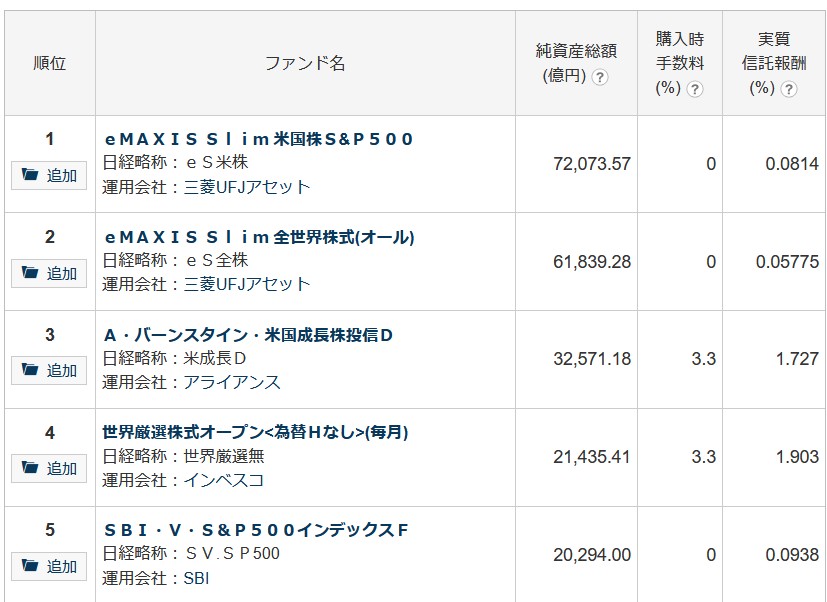The width and height of the screenshot is (827, 602).
Task: Click the help icon beside 実質信託報酬
Action: tap(789, 88)
